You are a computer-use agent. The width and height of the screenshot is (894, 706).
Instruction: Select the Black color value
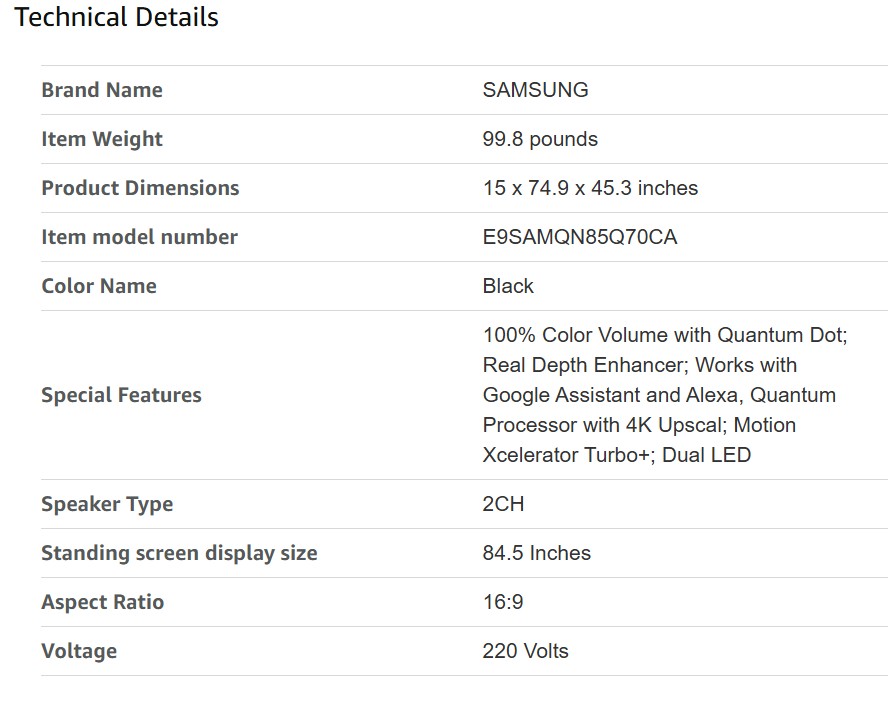(x=508, y=286)
